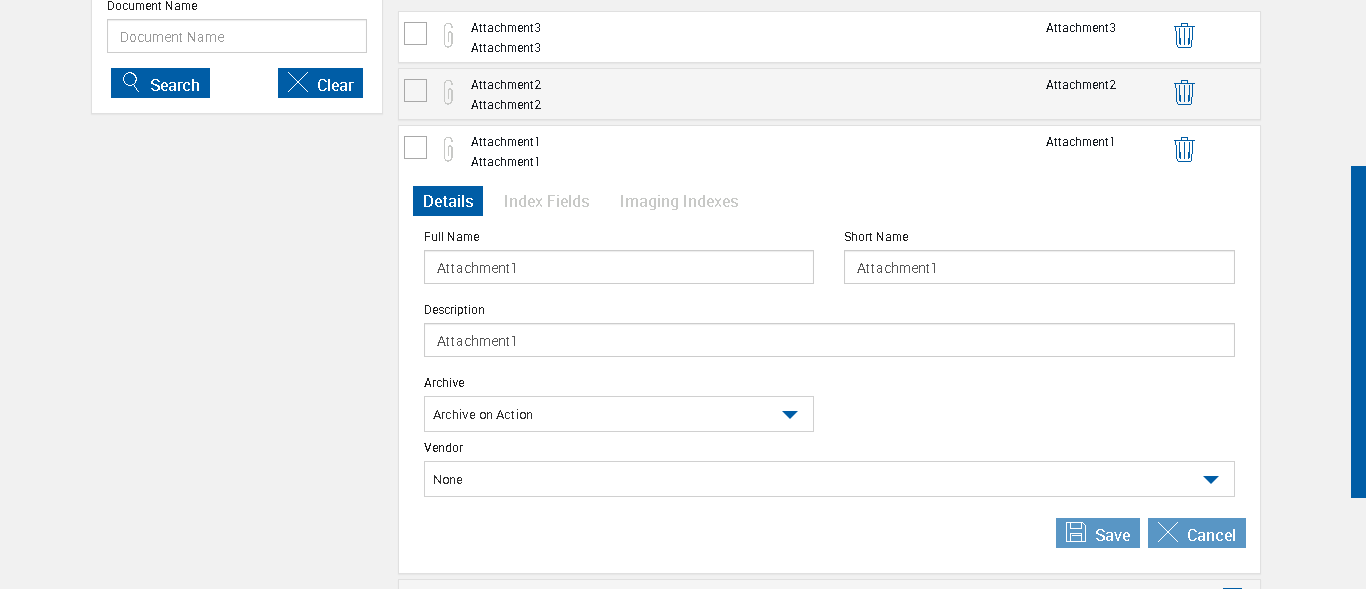Remove Attachment1 with its trash icon

[x=1184, y=150]
